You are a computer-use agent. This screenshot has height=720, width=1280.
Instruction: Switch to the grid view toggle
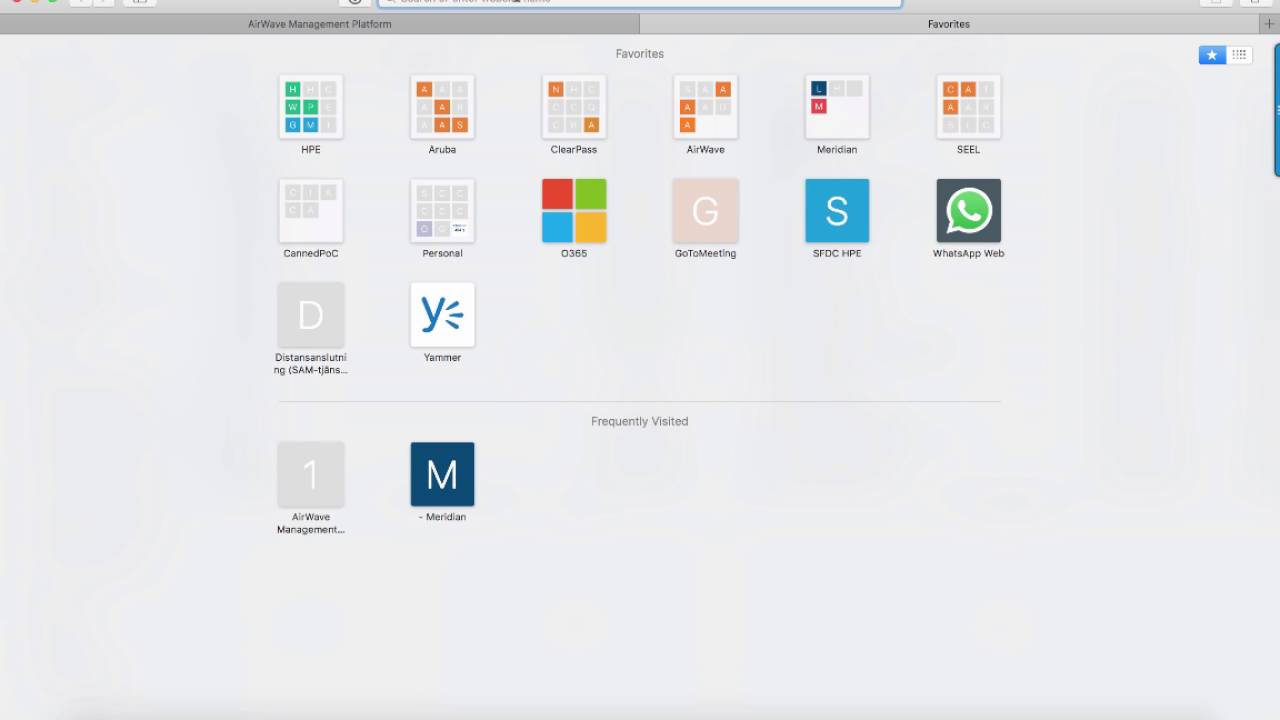tap(1239, 55)
